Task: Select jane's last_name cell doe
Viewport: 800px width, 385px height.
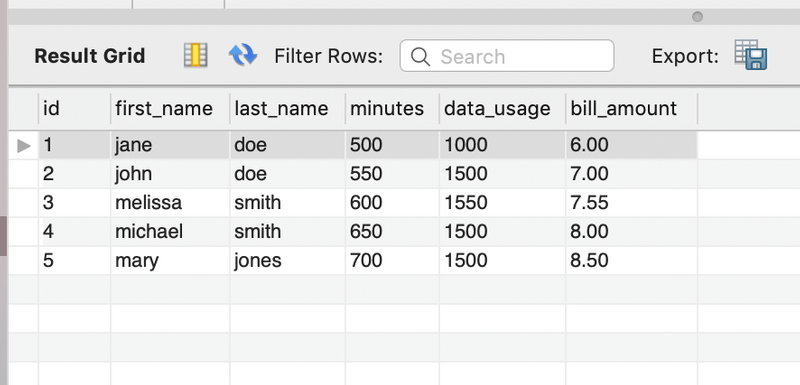Action: [288, 145]
